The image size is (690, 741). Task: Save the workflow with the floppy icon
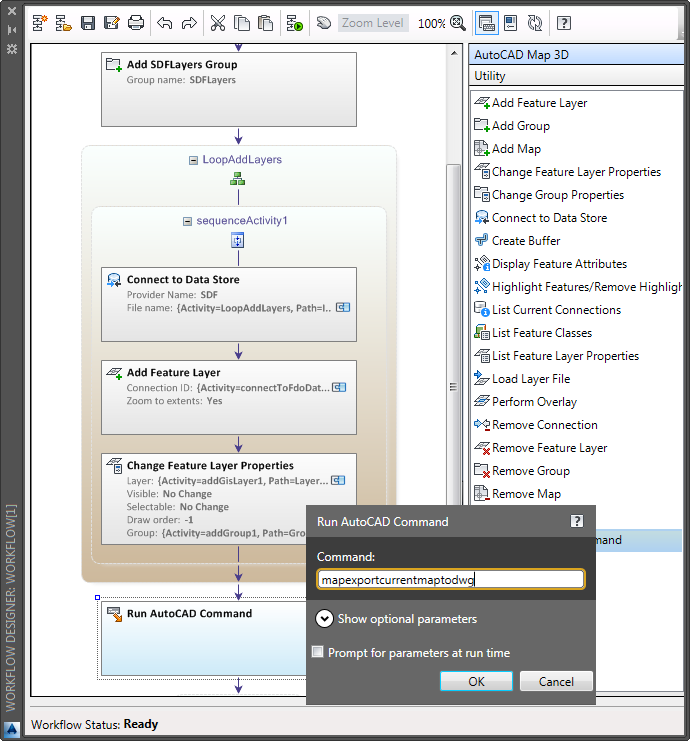(88, 23)
